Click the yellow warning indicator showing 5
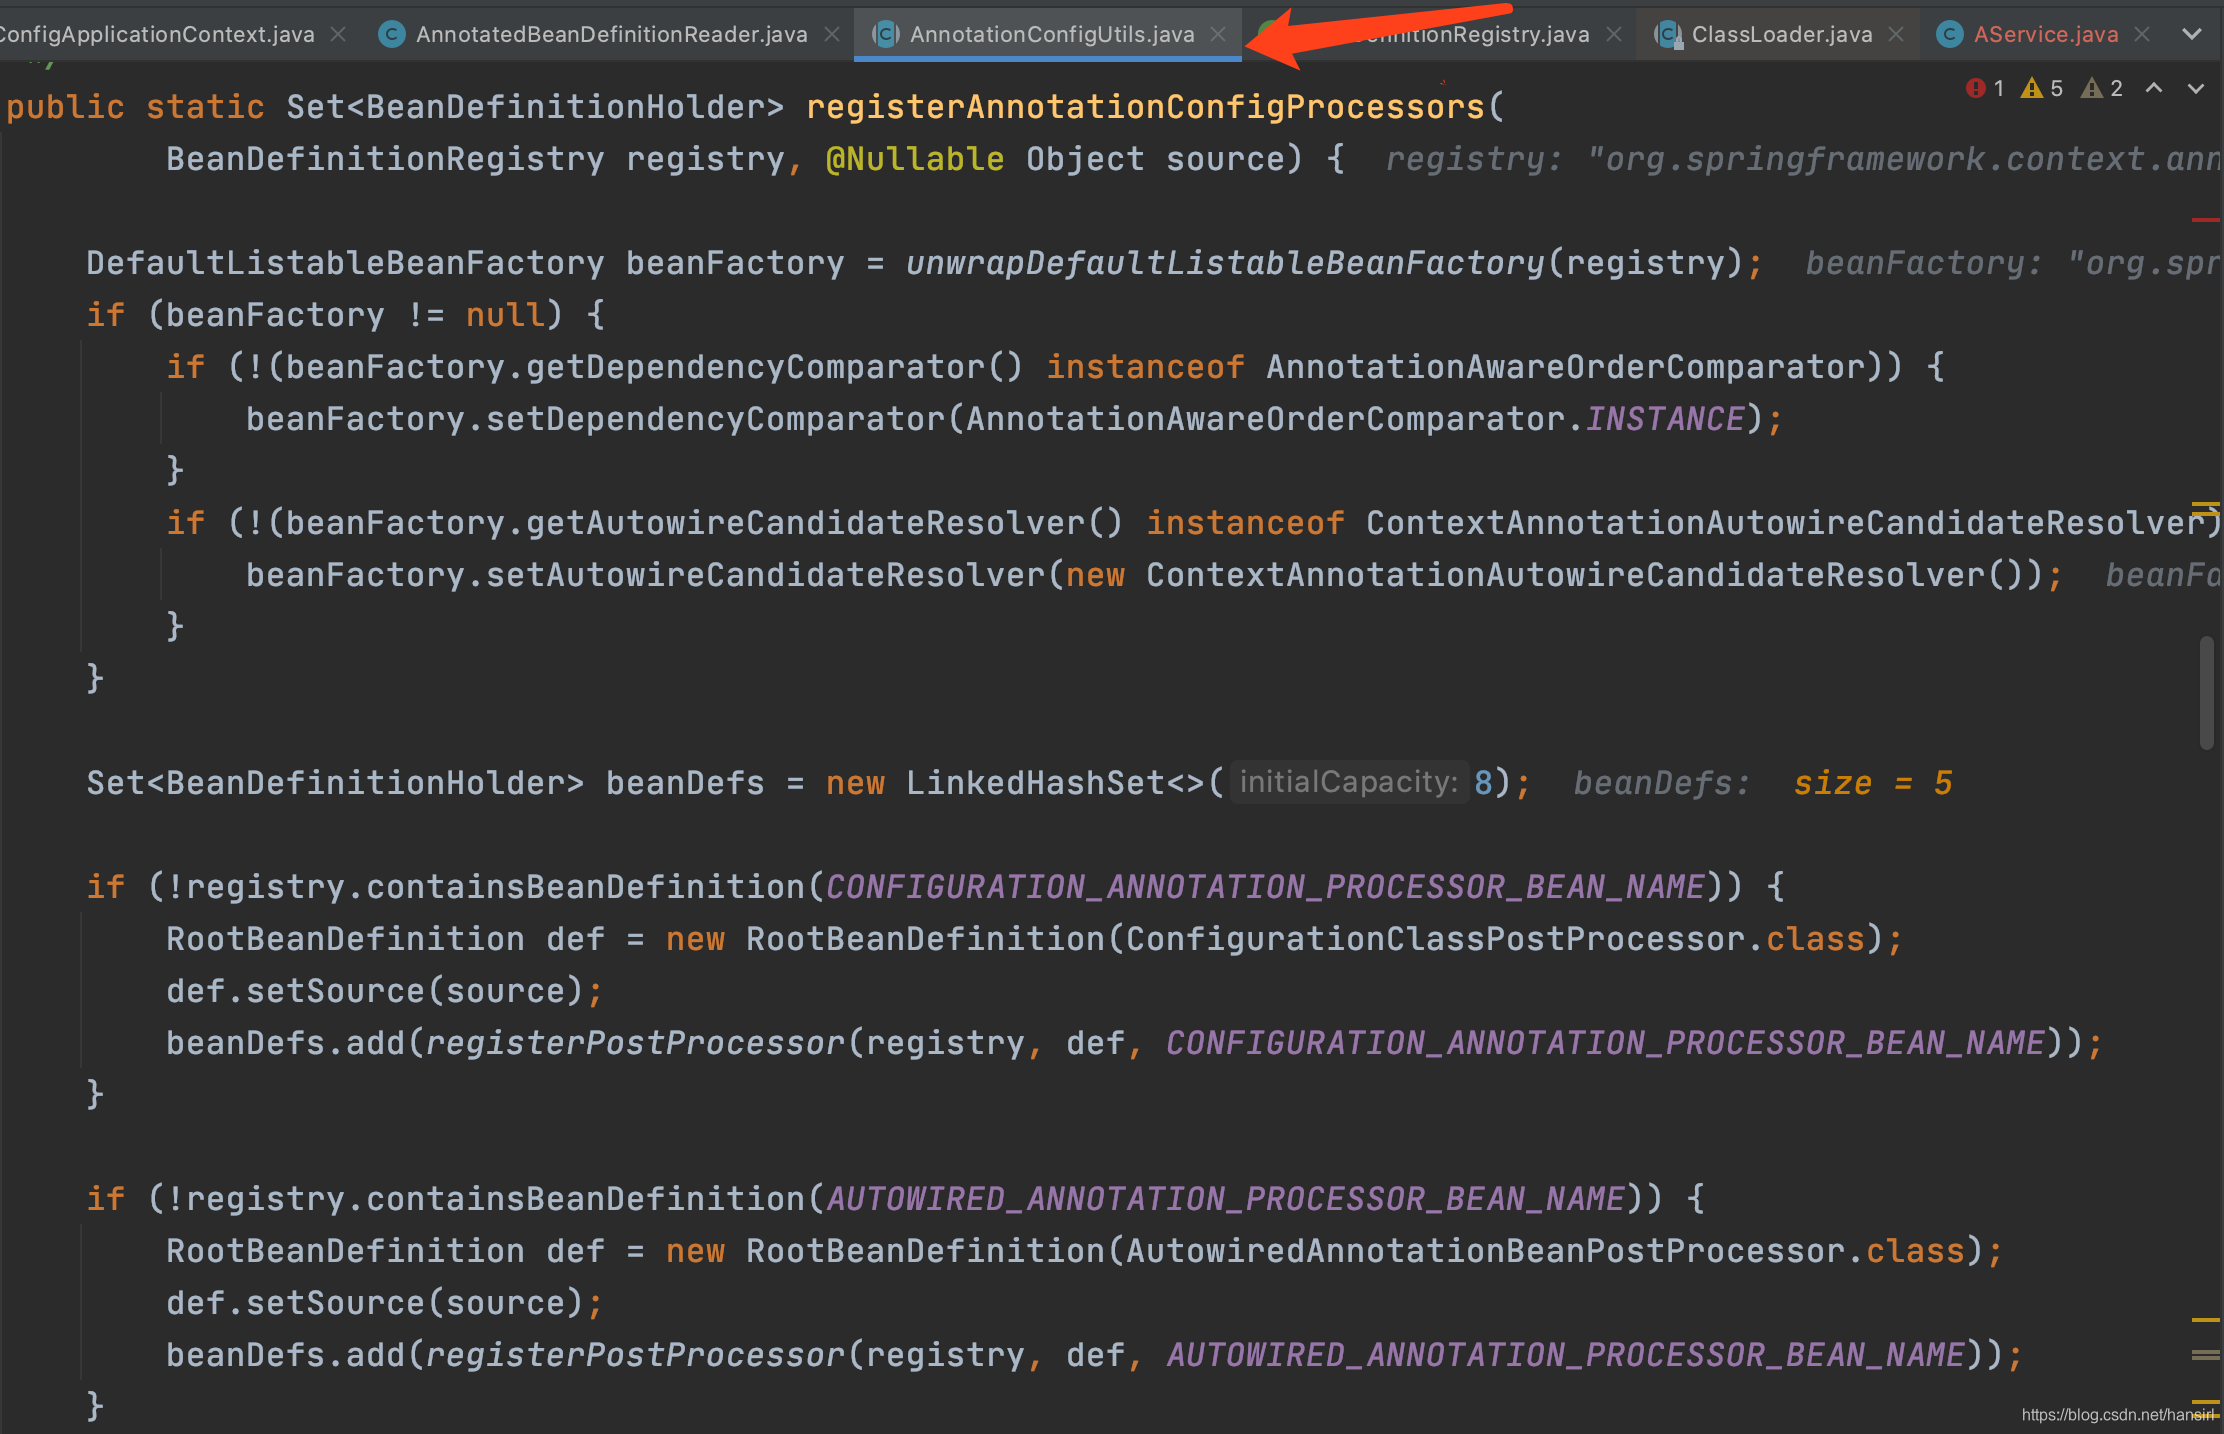2224x1434 pixels. pyautogui.click(x=2041, y=89)
